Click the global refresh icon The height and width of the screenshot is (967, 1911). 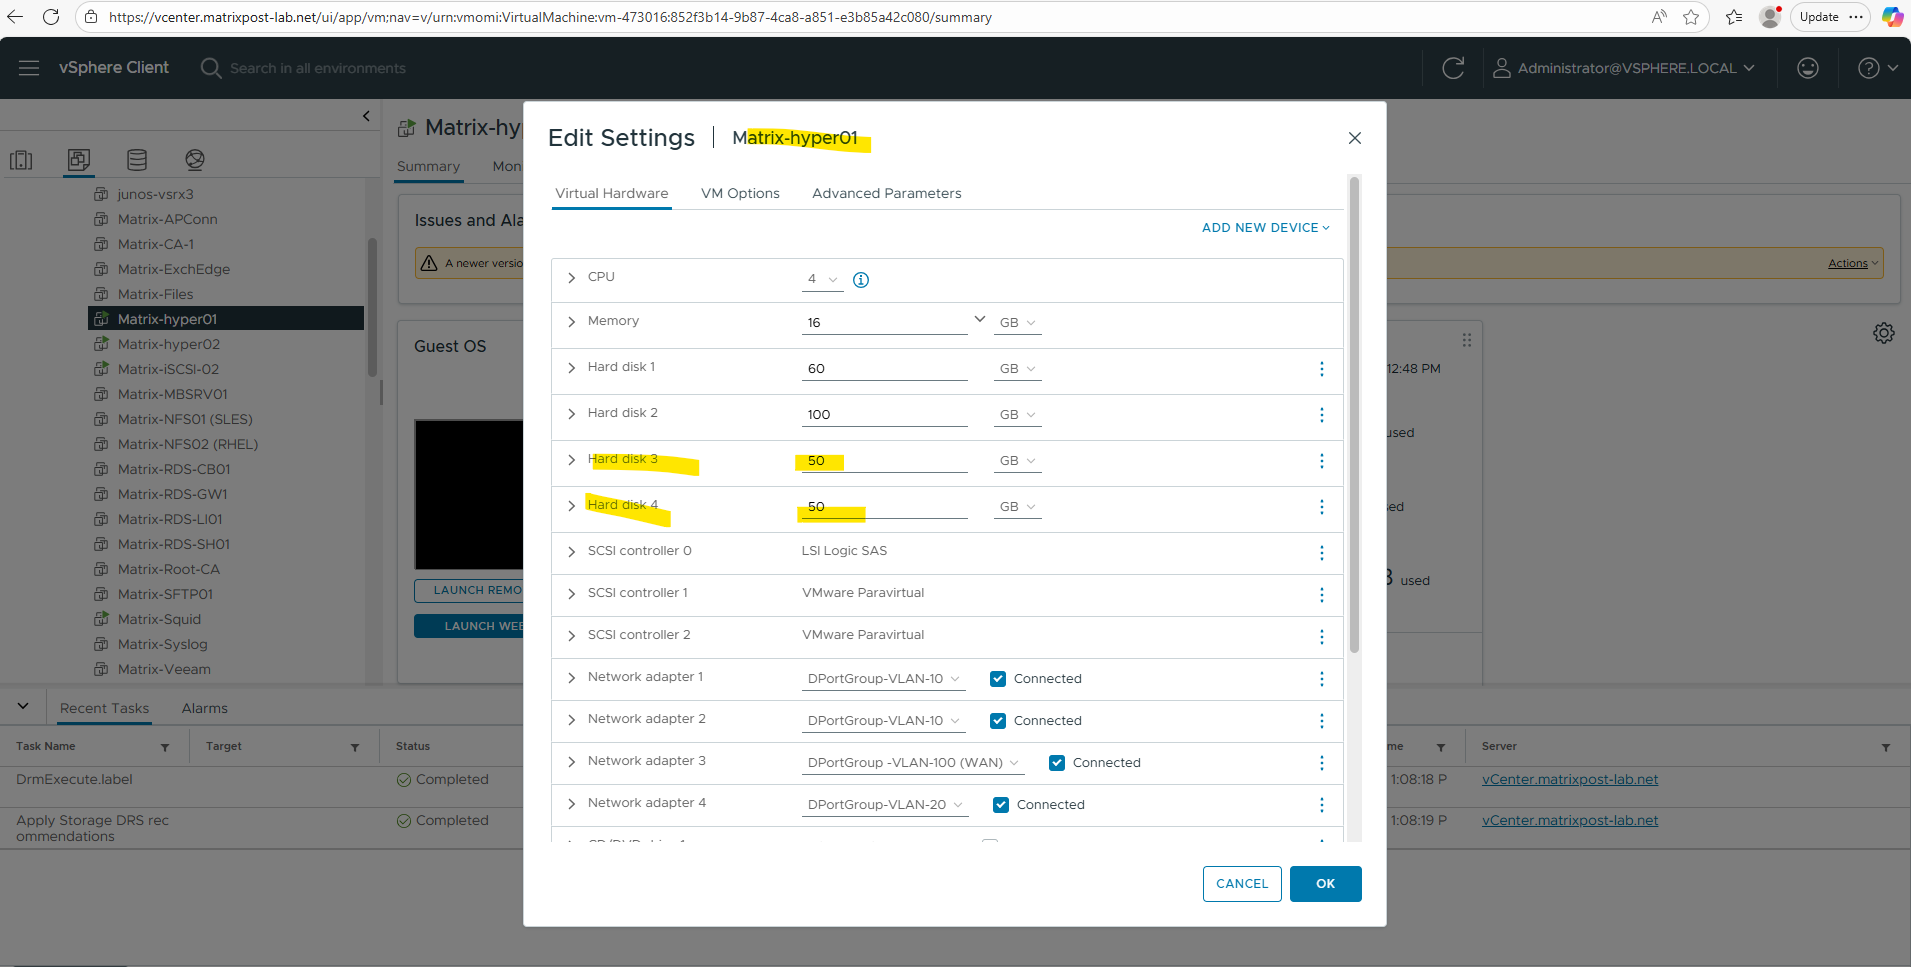click(x=1453, y=68)
